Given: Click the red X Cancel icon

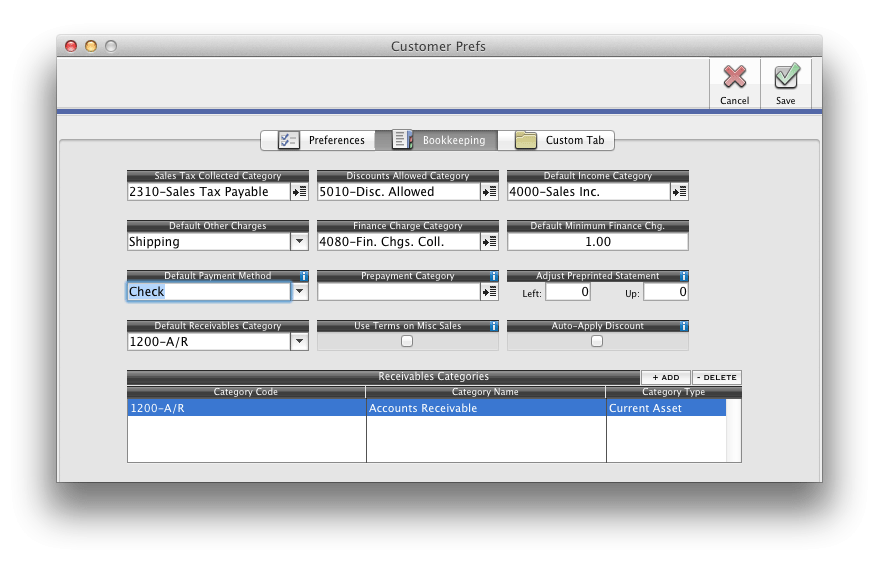Looking at the screenshot, I should coord(734,77).
